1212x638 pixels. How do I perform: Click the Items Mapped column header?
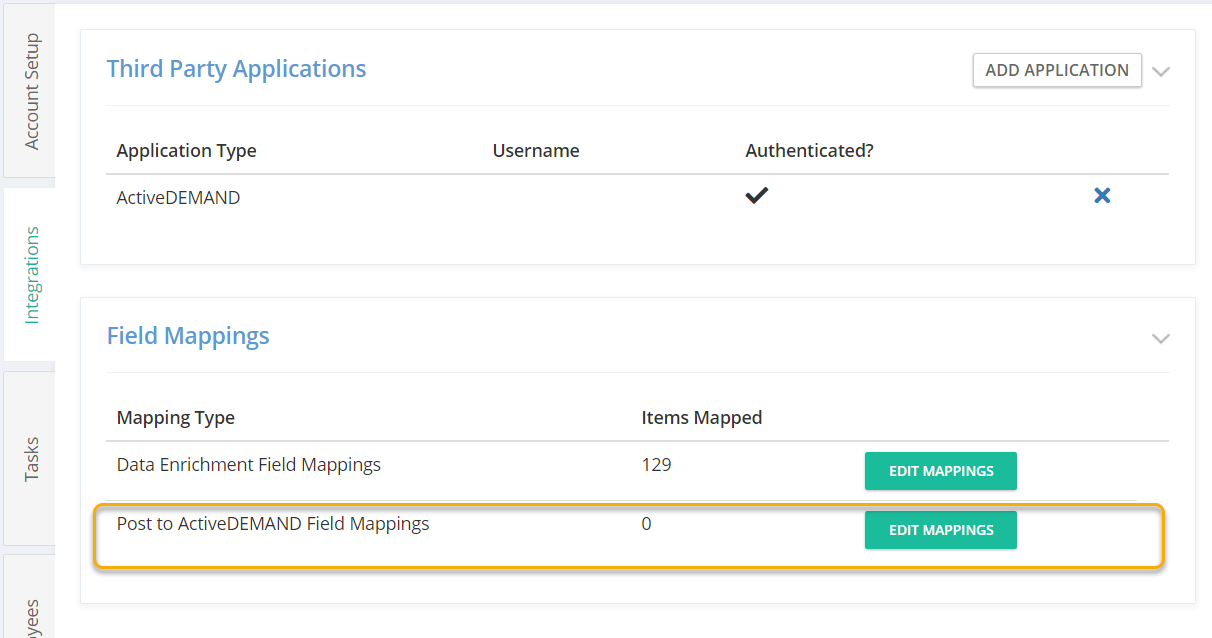point(702,418)
